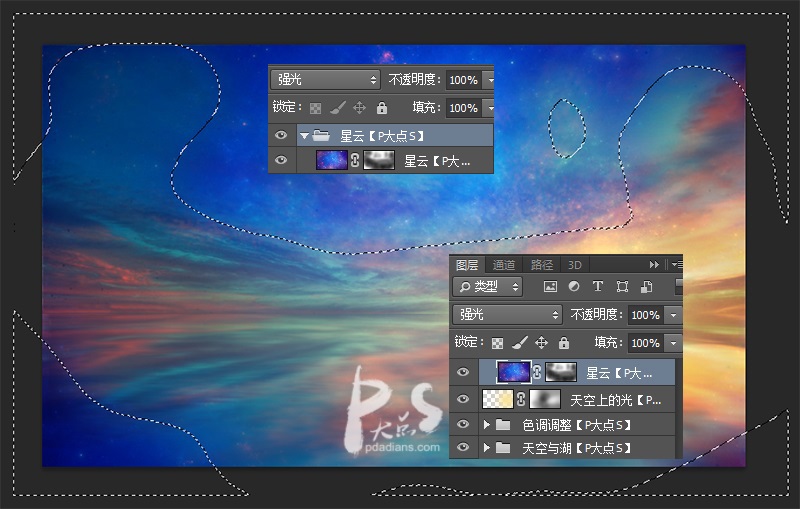Viewport: 800px width, 509px height.
Task: Click 填充 value field in floating panel
Action: 464,108
